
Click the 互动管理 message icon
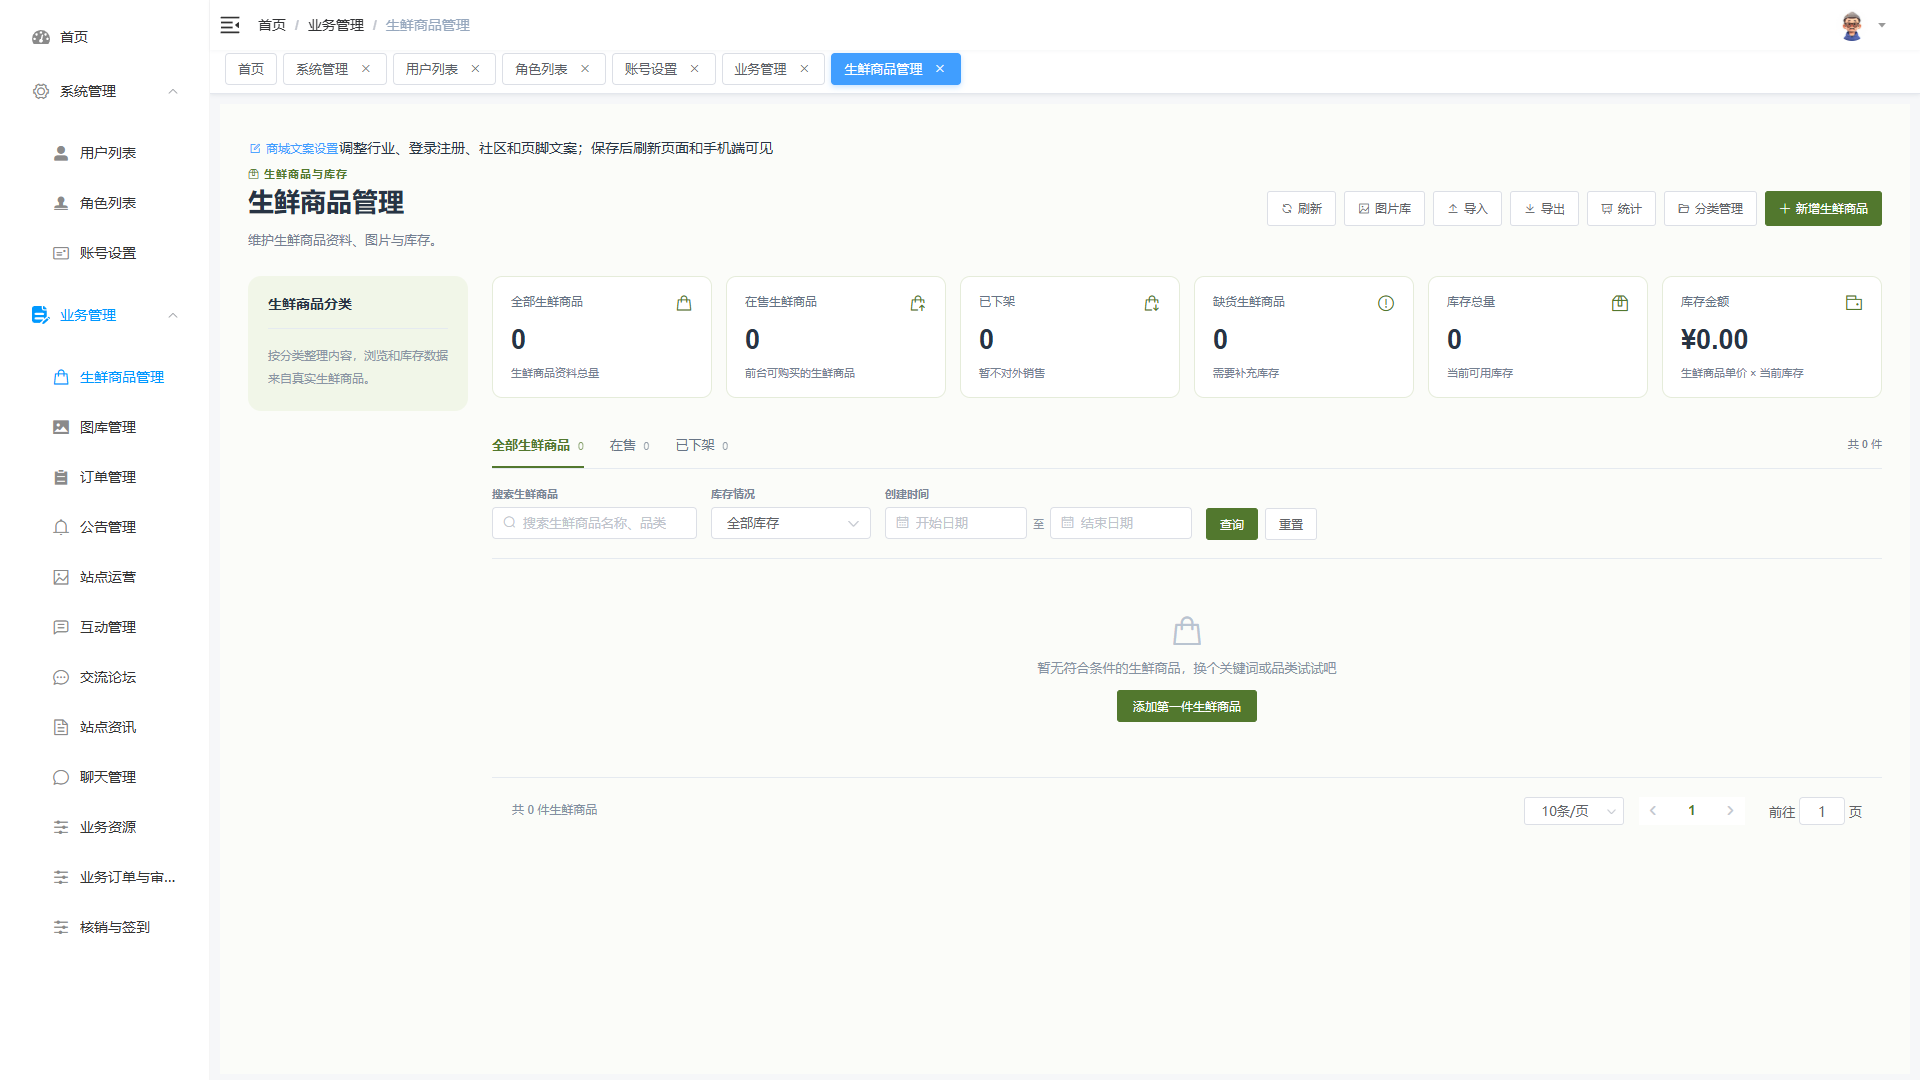pos(61,627)
